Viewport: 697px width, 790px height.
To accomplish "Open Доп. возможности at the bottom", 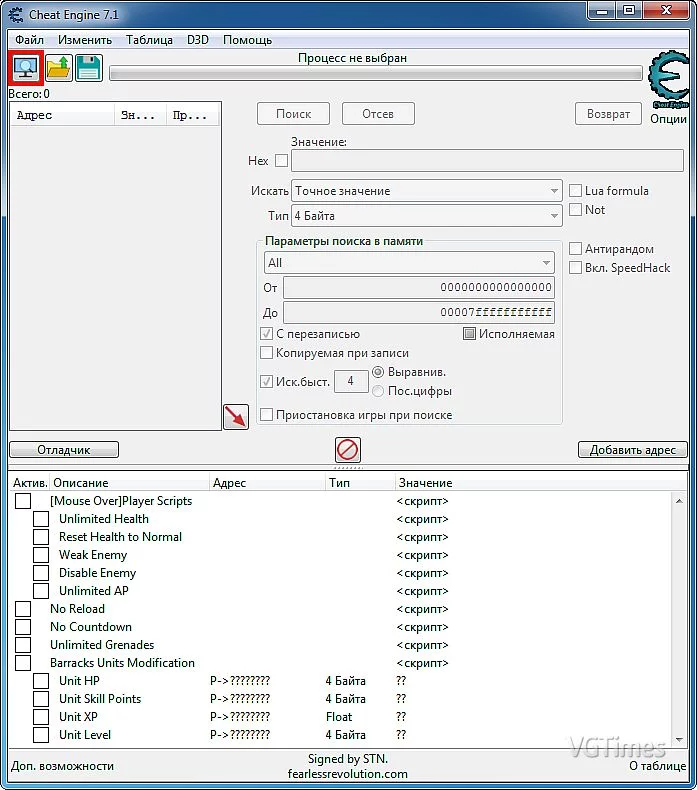I will [x=62, y=766].
